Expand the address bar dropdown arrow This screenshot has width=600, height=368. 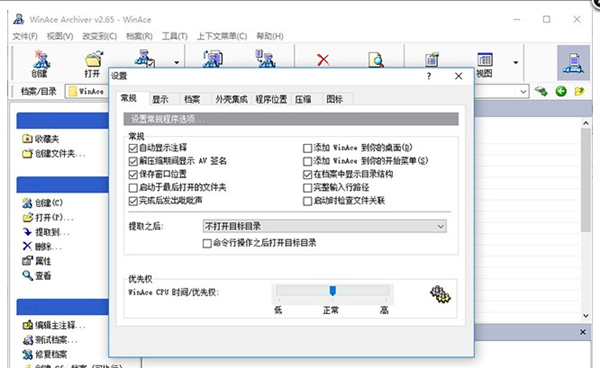tap(523, 91)
